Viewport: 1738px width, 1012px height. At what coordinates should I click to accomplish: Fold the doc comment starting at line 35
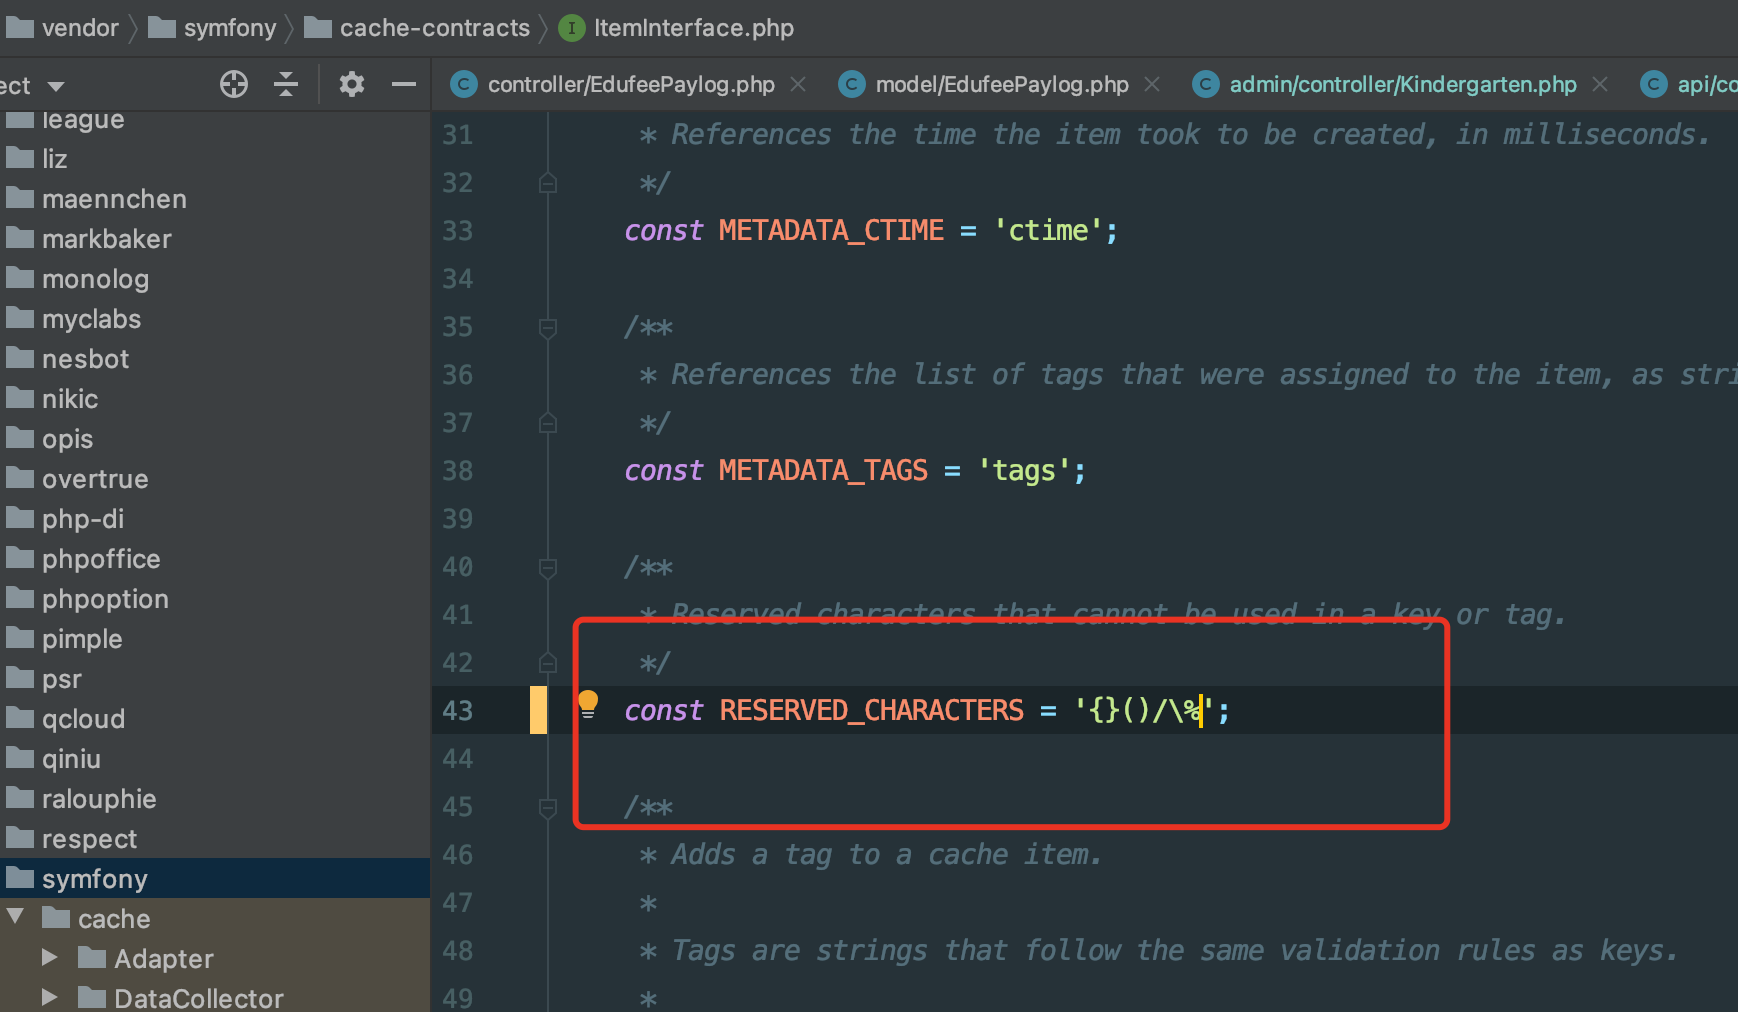547,327
